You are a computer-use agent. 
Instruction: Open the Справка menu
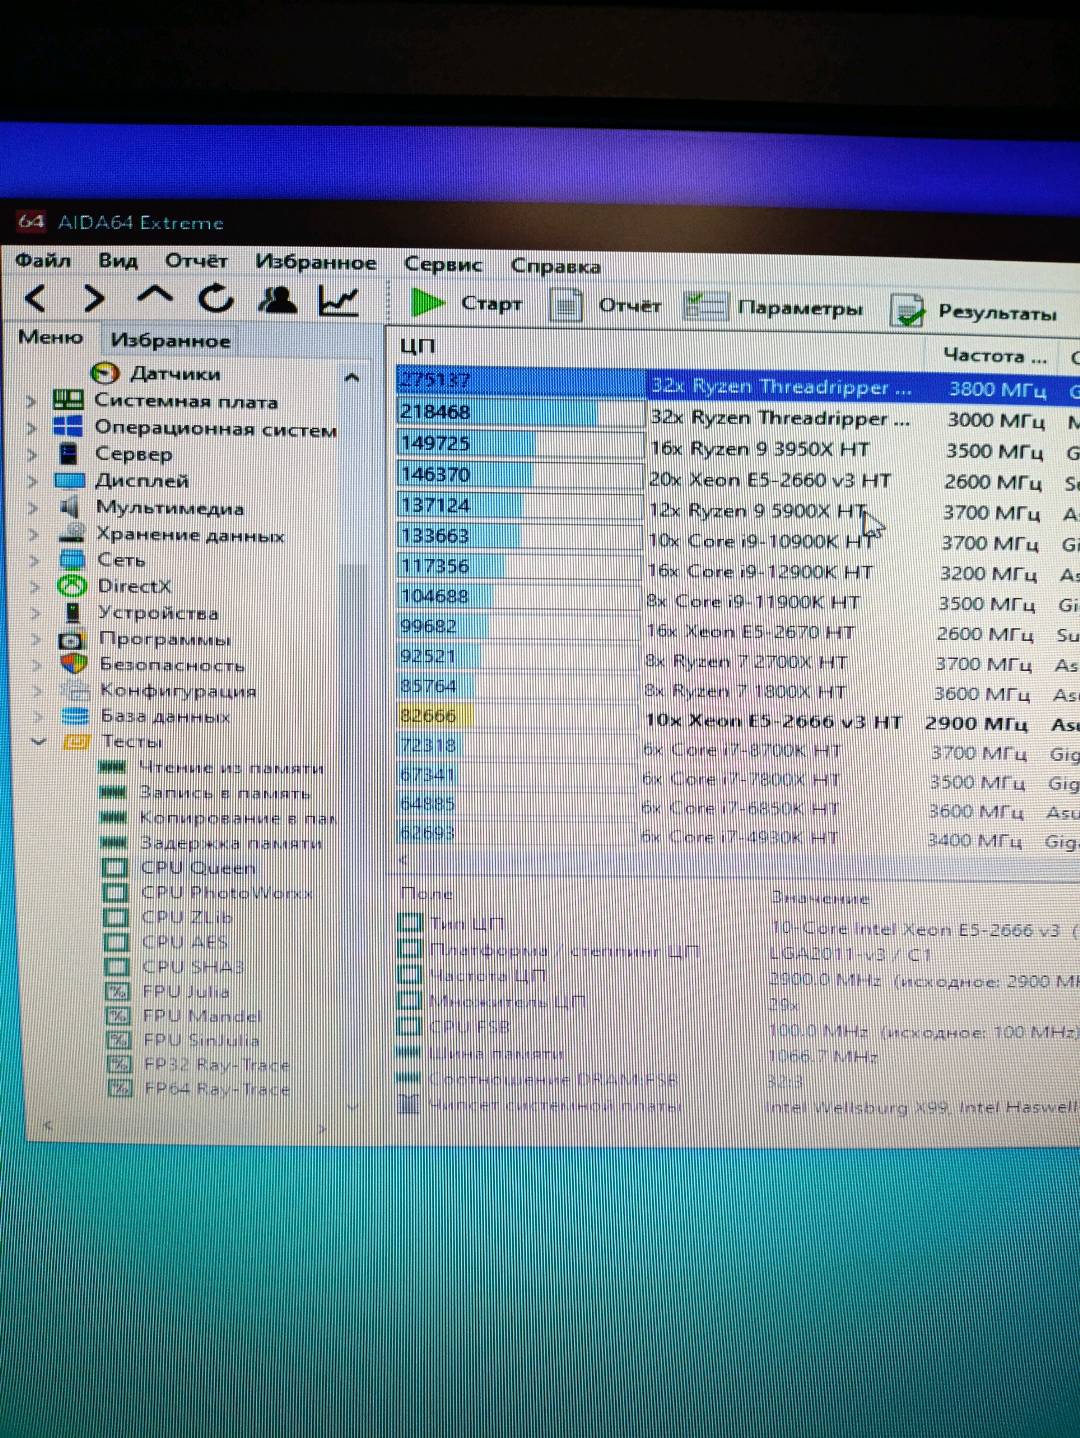555,266
